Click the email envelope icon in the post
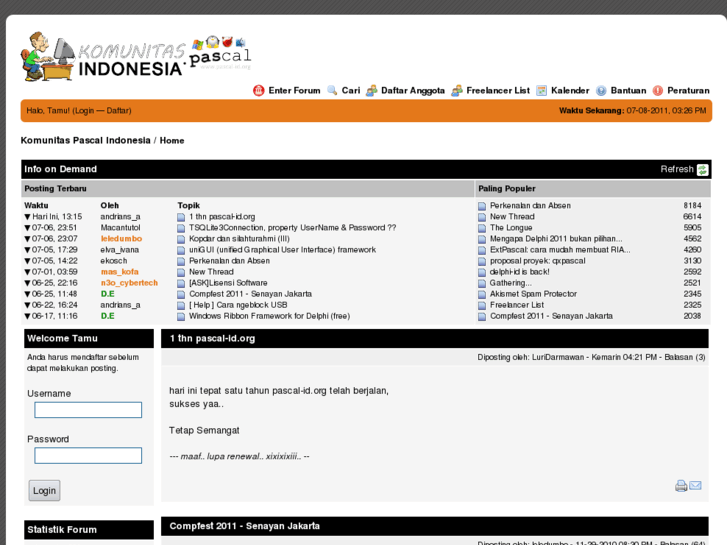Screen dimensions: 727x545 pyautogui.click(x=695, y=485)
